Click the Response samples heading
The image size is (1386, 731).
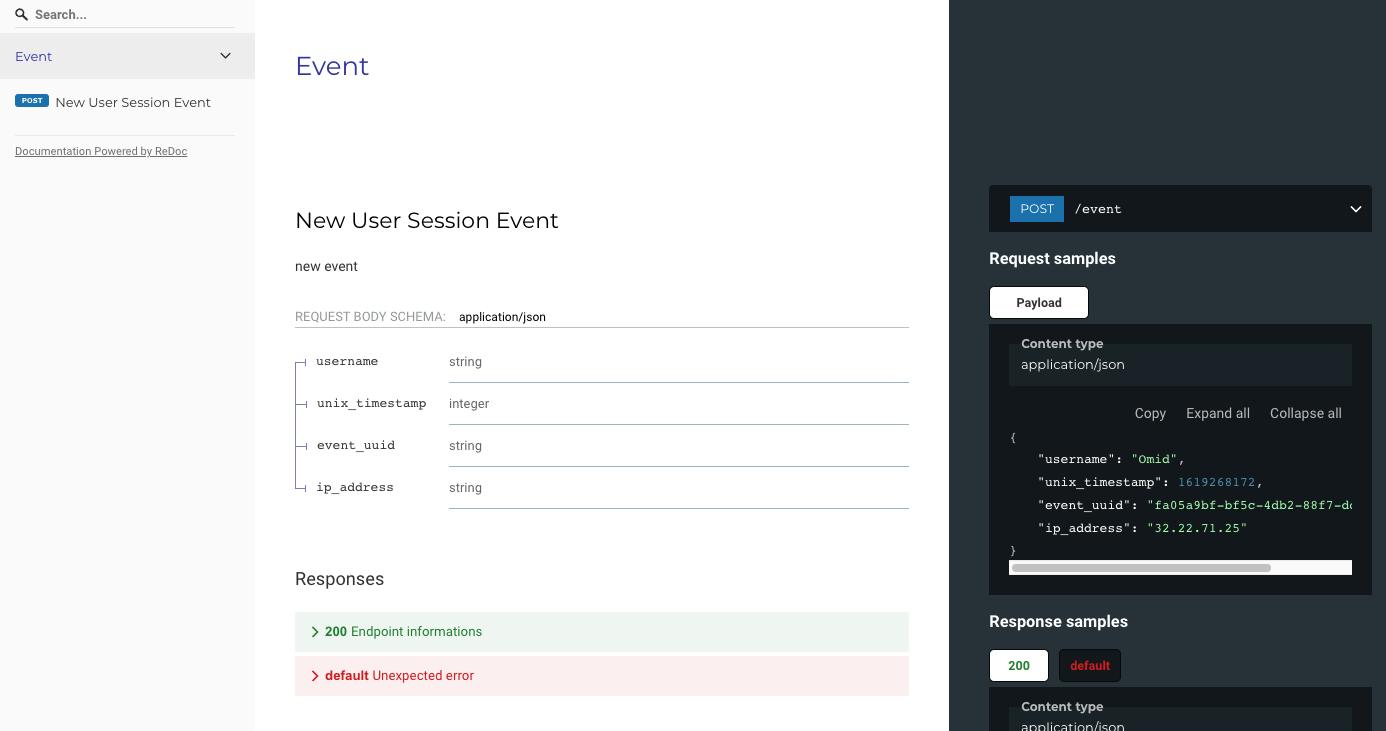pos(1058,622)
